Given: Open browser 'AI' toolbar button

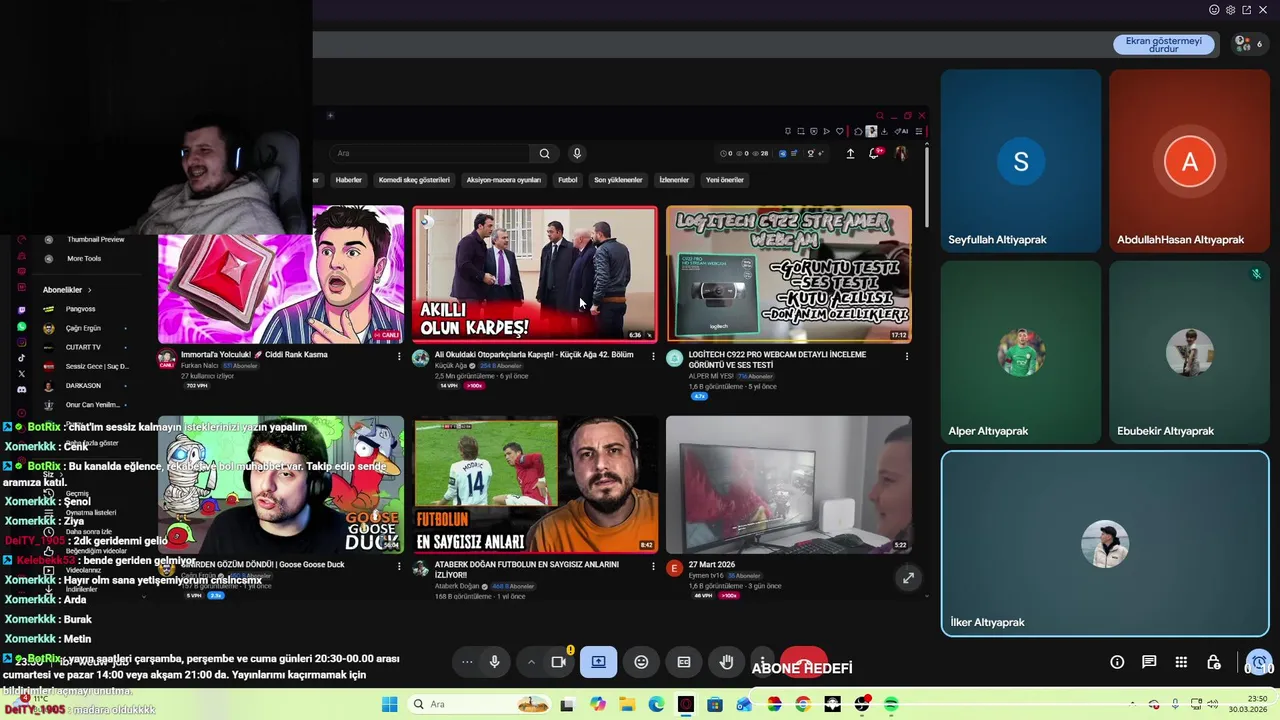Looking at the screenshot, I should (x=902, y=131).
